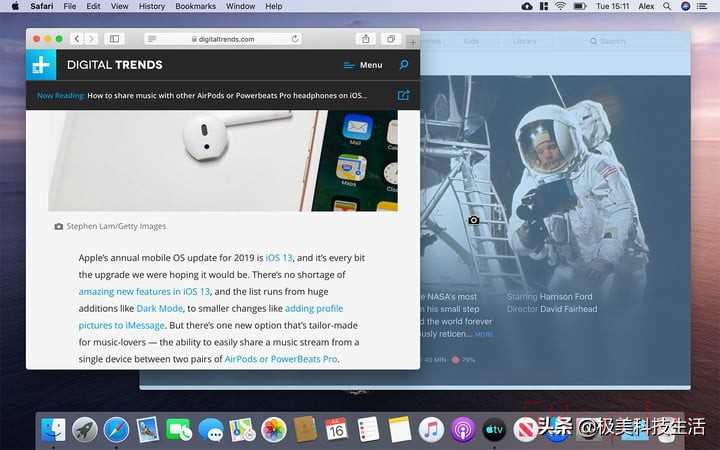Click the Safari share button in toolbar
720x450 pixels.
click(x=366, y=39)
